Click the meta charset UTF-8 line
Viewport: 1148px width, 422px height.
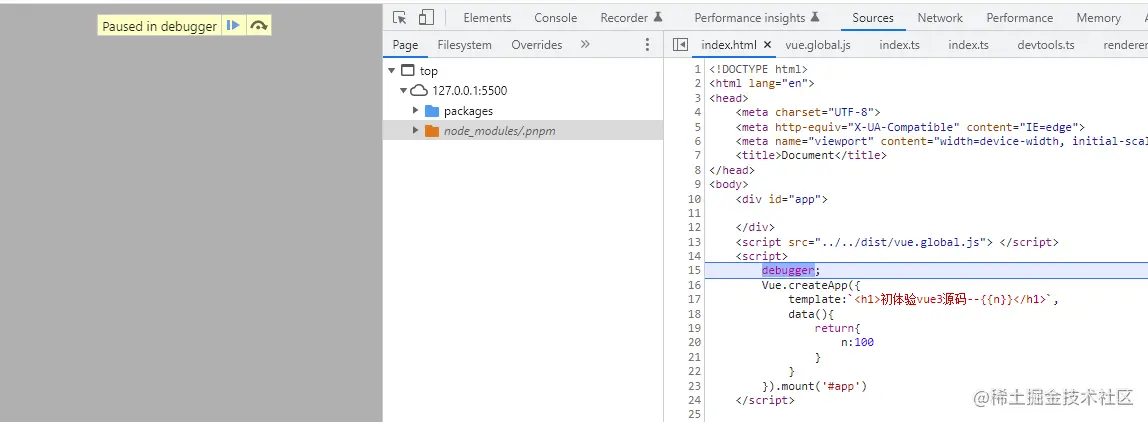pyautogui.click(x=808, y=112)
